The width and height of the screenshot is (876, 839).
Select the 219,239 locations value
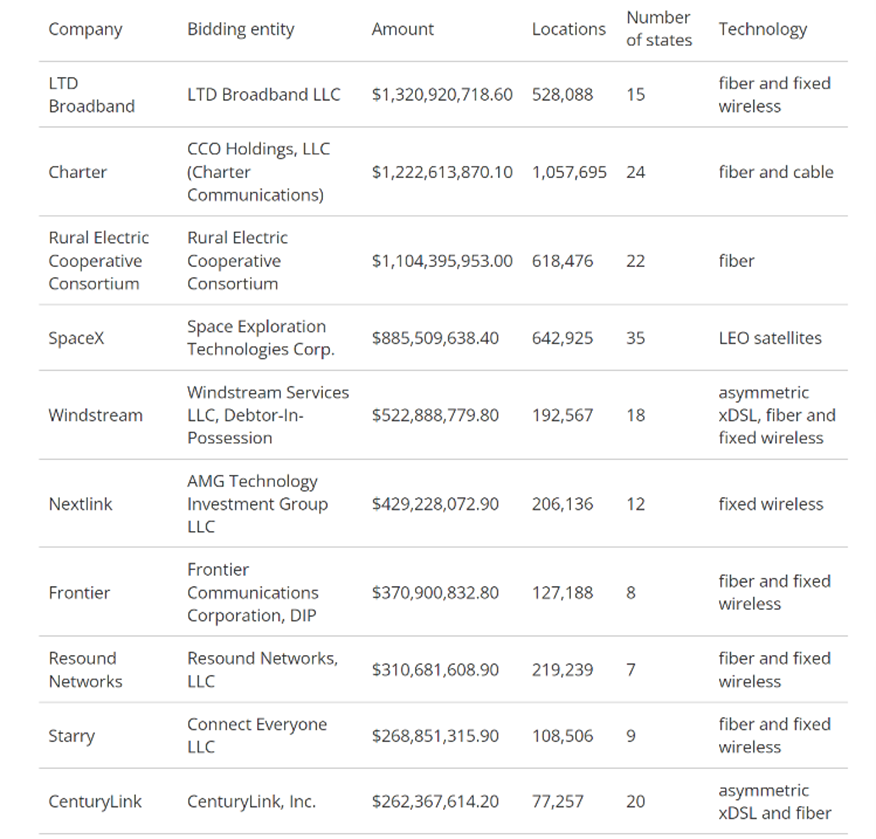coord(562,670)
